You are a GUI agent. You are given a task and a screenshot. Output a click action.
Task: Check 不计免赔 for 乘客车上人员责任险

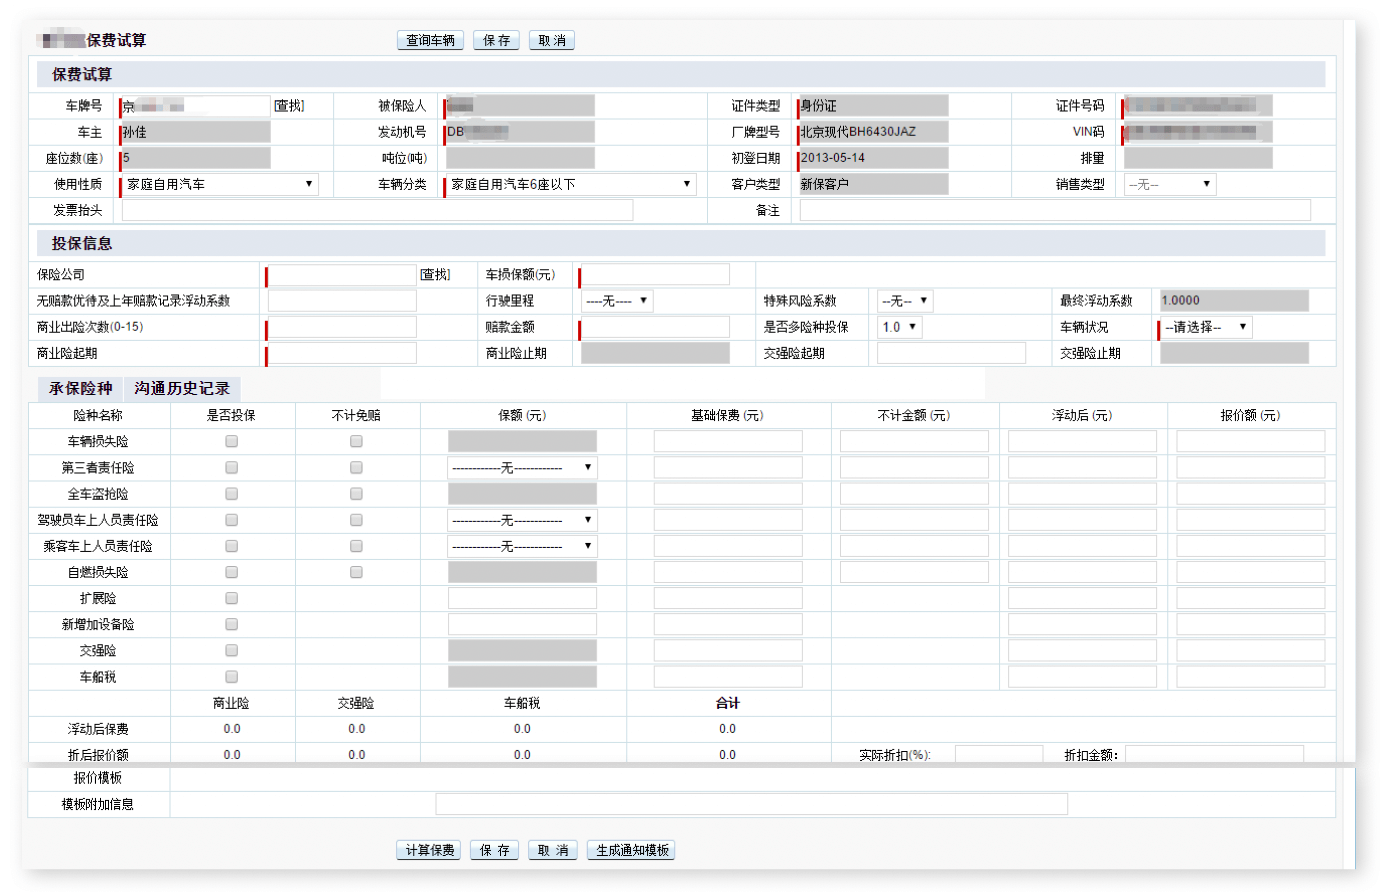(356, 546)
